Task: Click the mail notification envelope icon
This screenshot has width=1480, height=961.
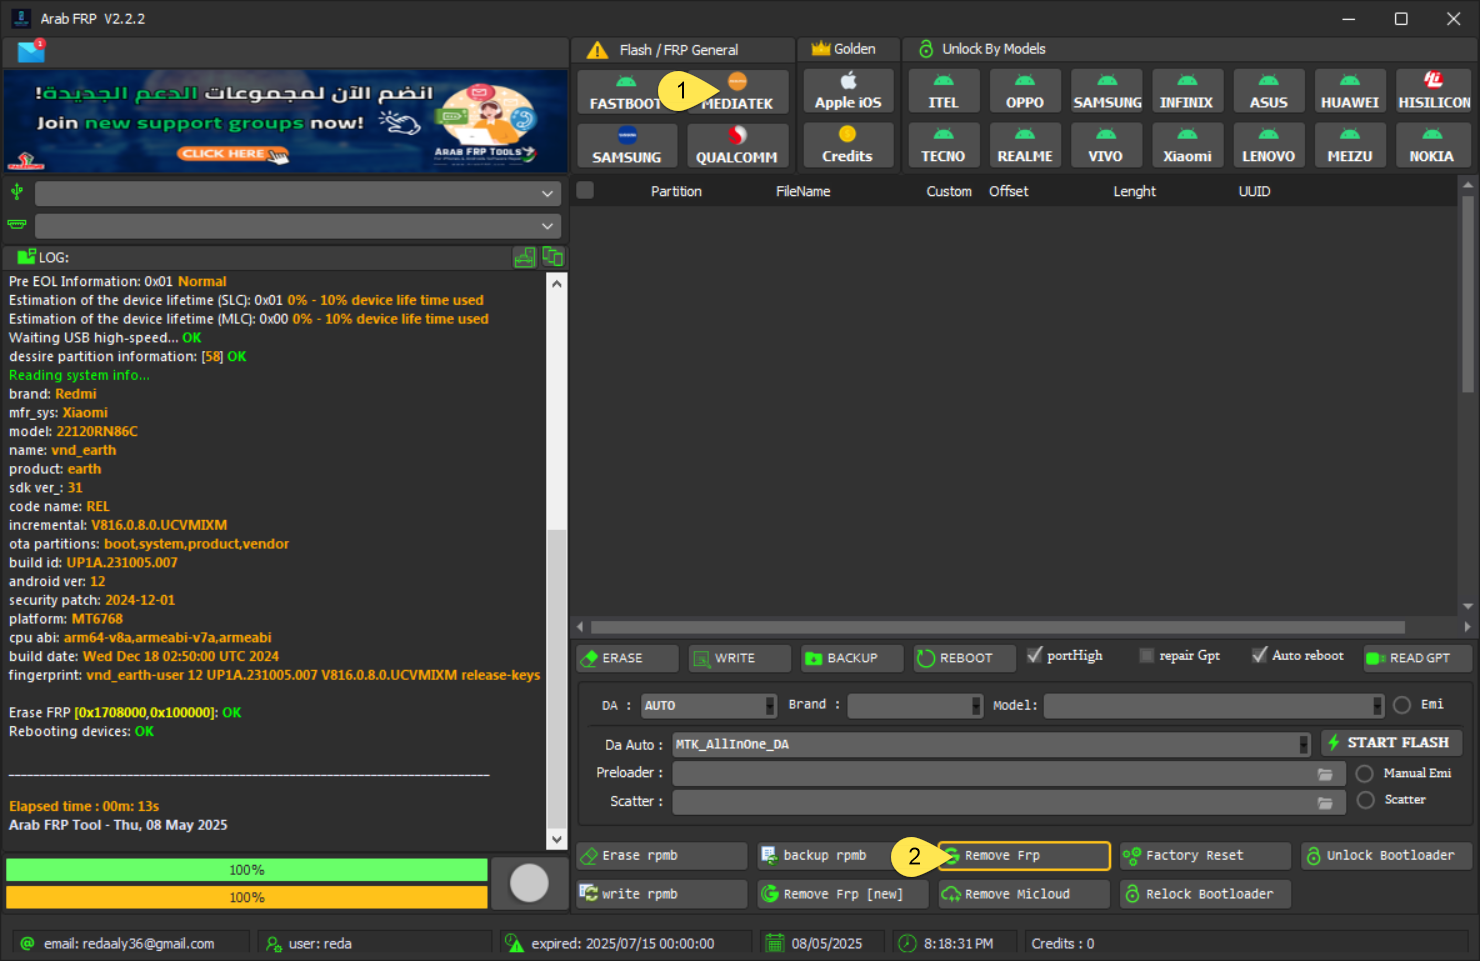Action: tap(31, 51)
